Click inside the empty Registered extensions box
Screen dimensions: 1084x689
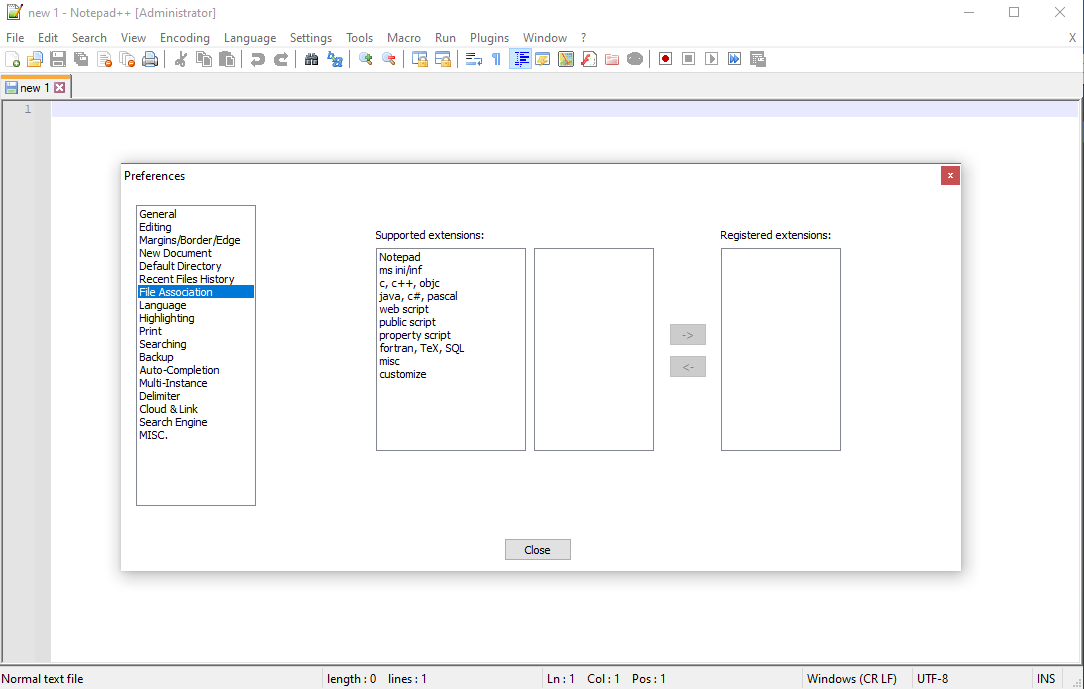780,350
